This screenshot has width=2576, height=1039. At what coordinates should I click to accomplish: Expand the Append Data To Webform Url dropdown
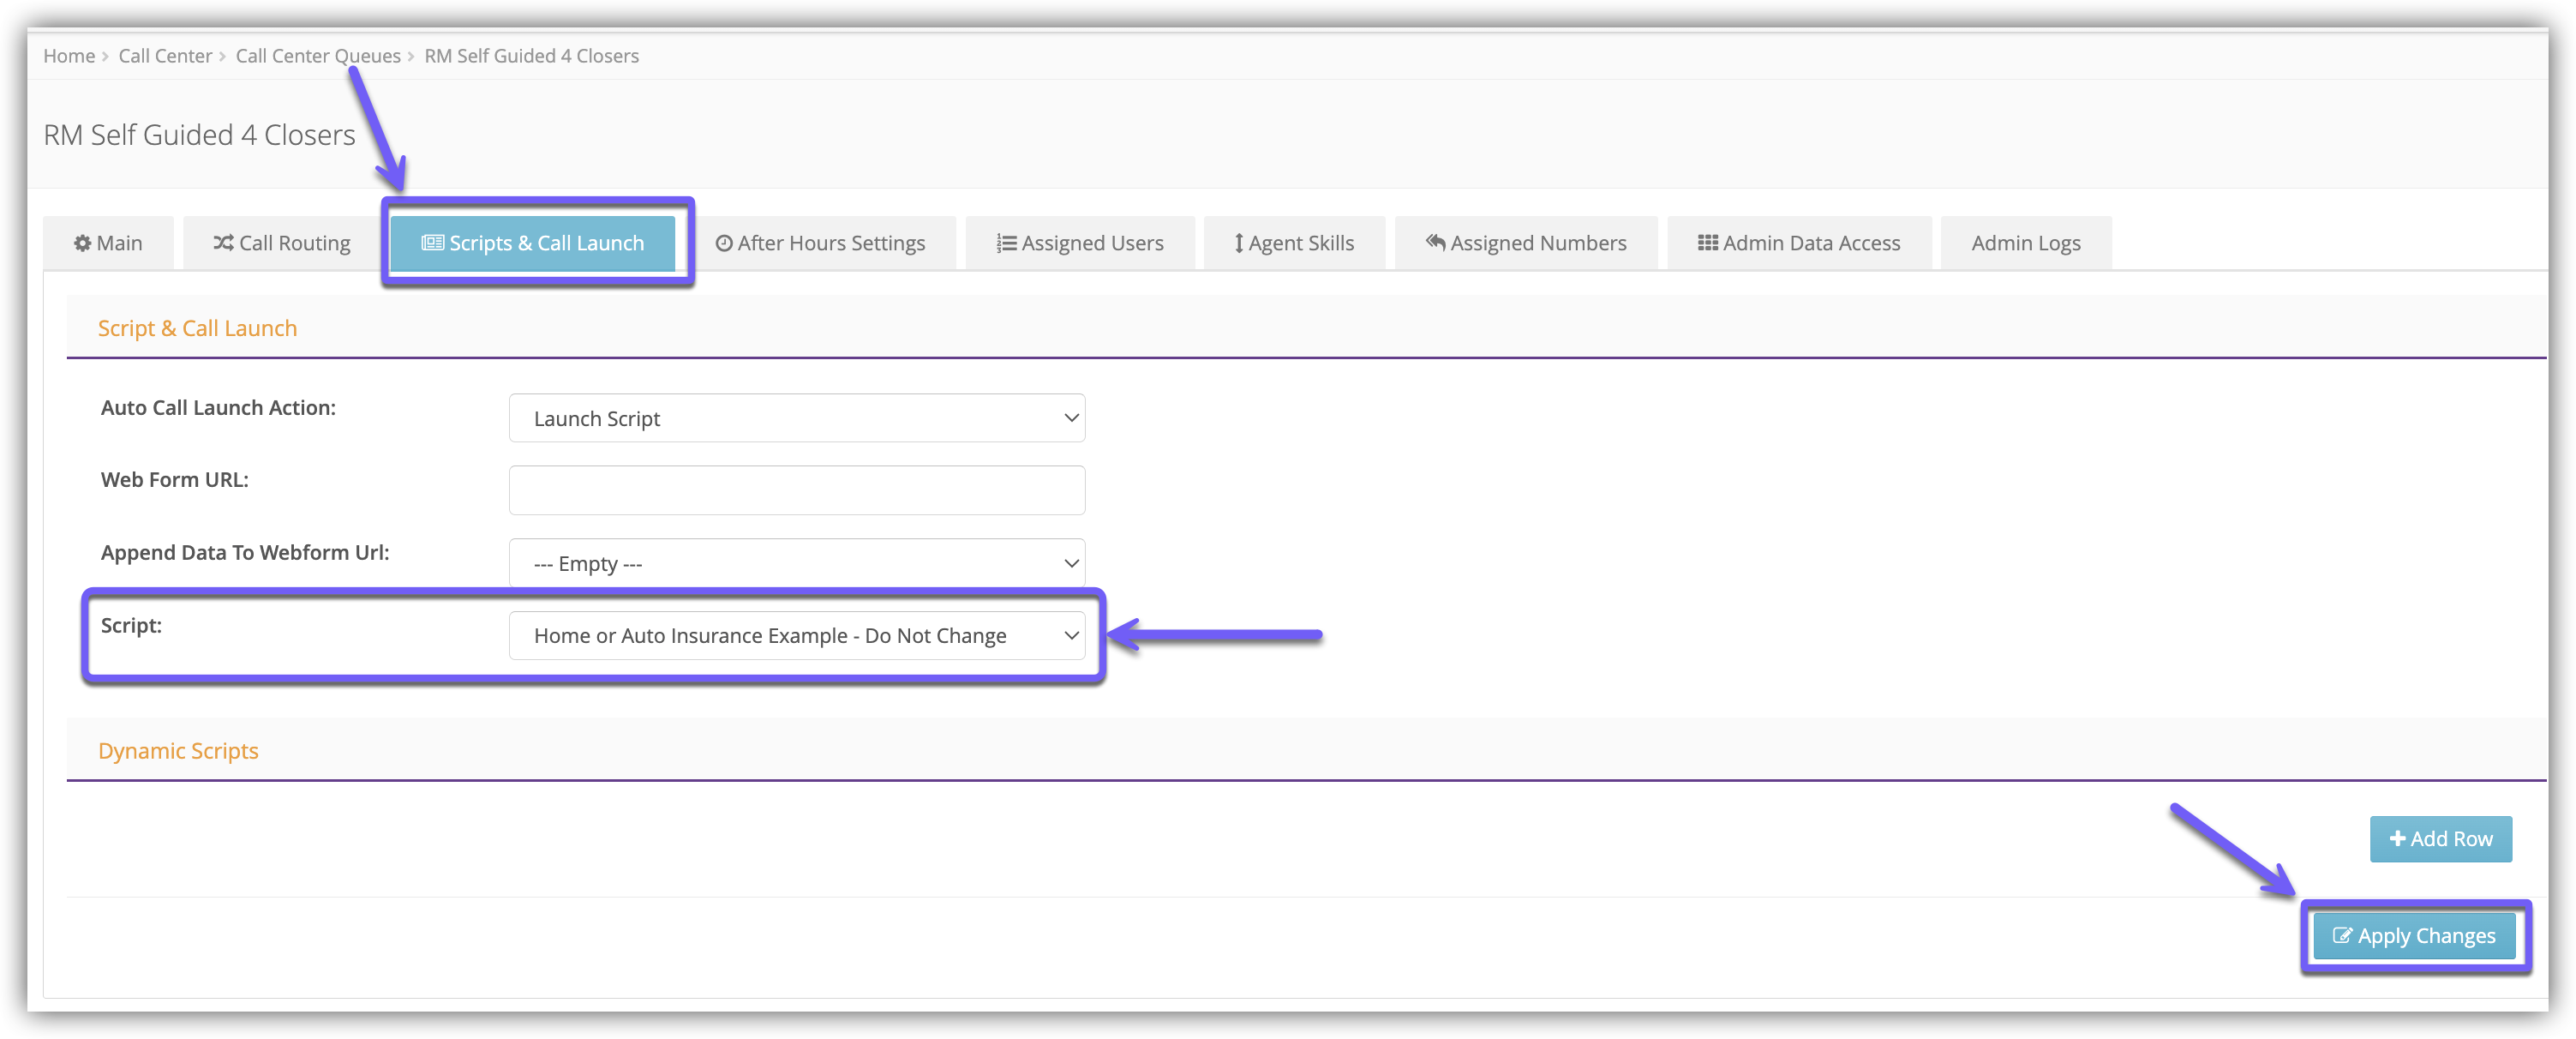pyautogui.click(x=796, y=563)
